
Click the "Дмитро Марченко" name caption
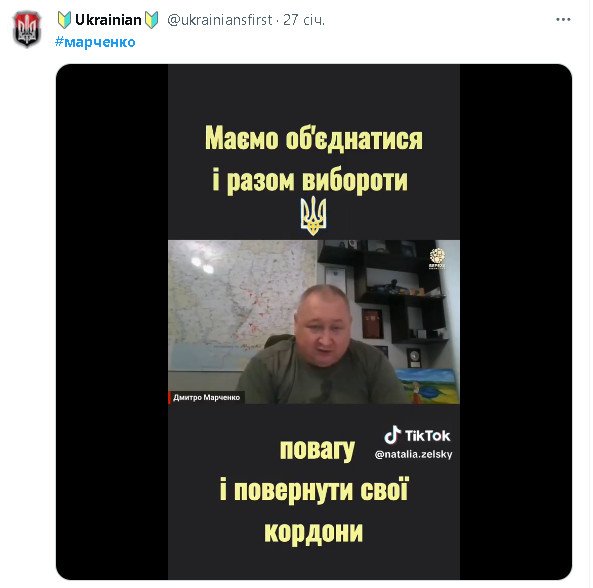[206, 397]
